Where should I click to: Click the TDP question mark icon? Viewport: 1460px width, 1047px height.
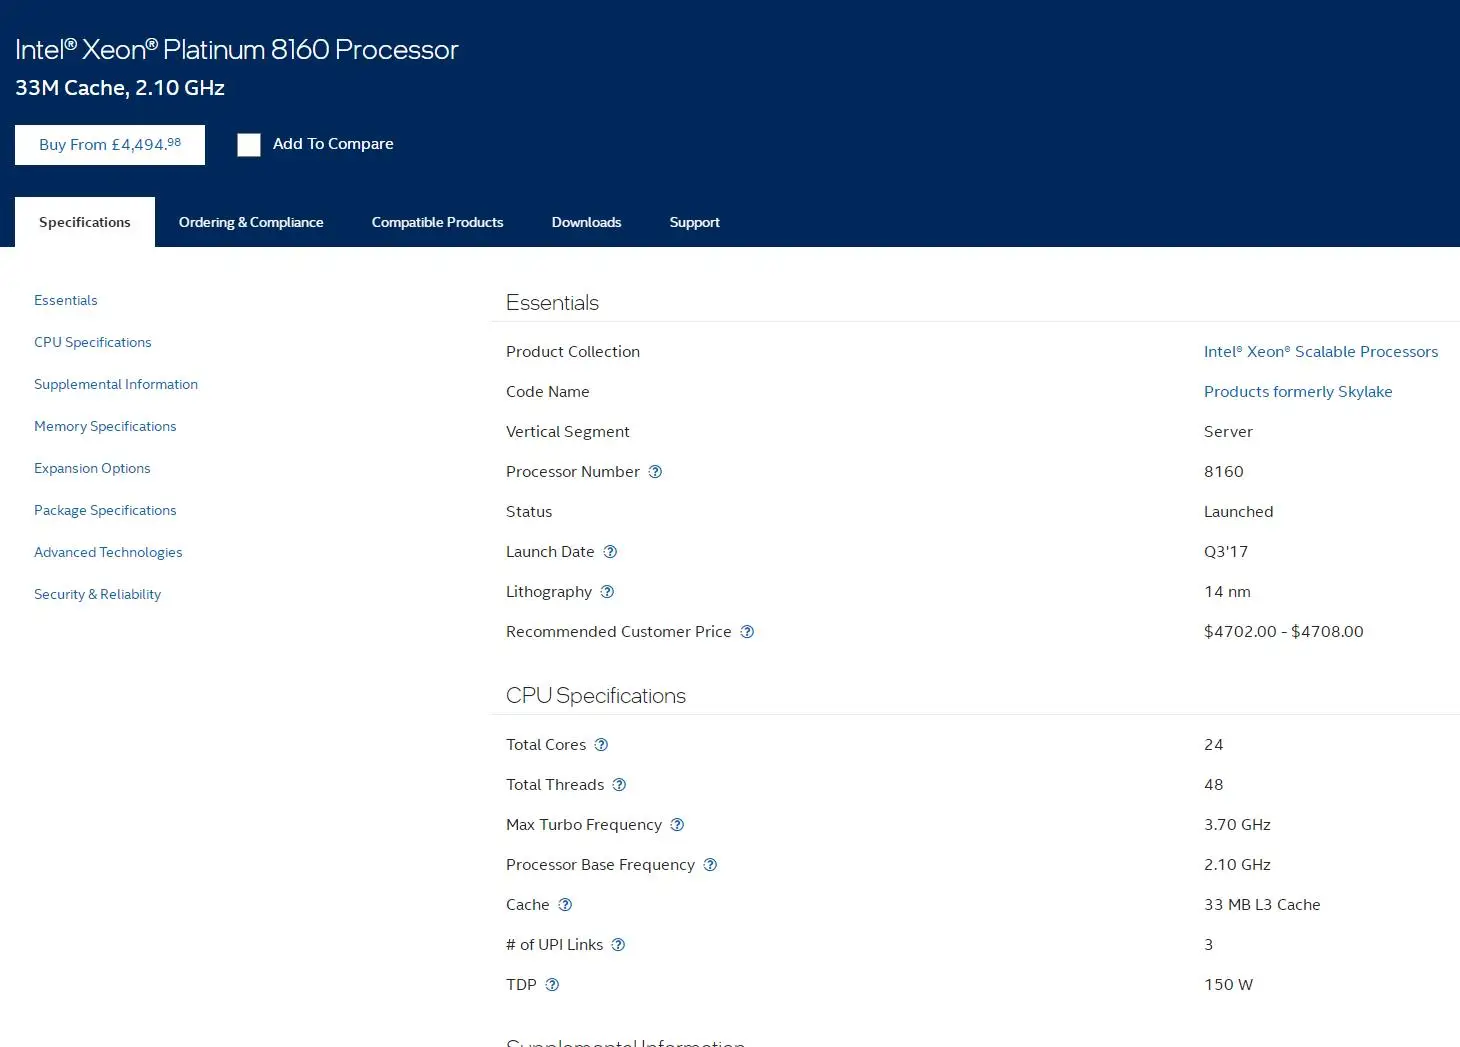552,985
